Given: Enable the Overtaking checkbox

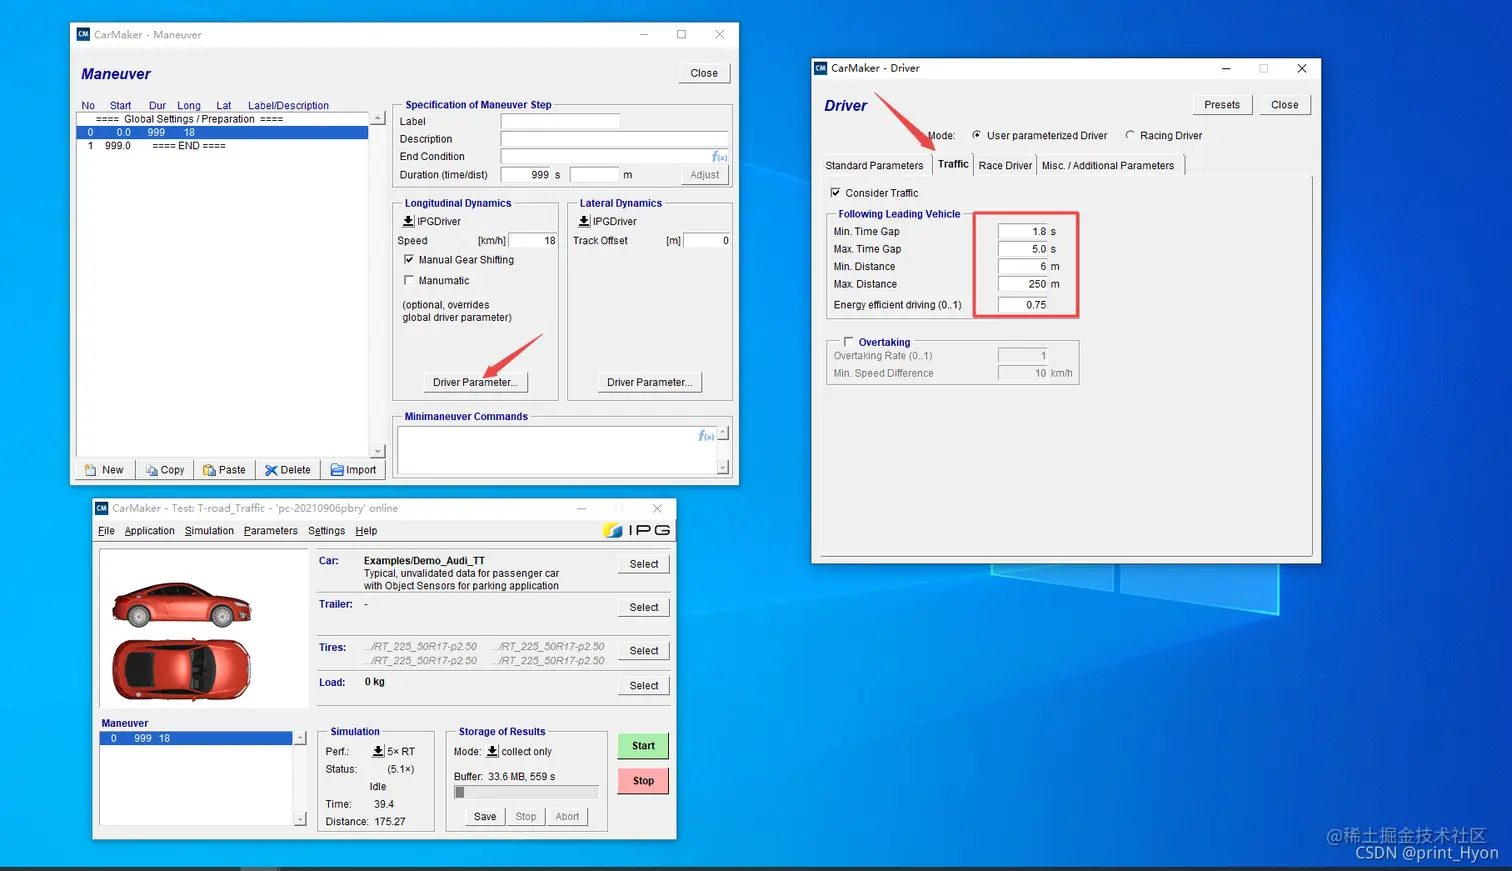Looking at the screenshot, I should (849, 342).
